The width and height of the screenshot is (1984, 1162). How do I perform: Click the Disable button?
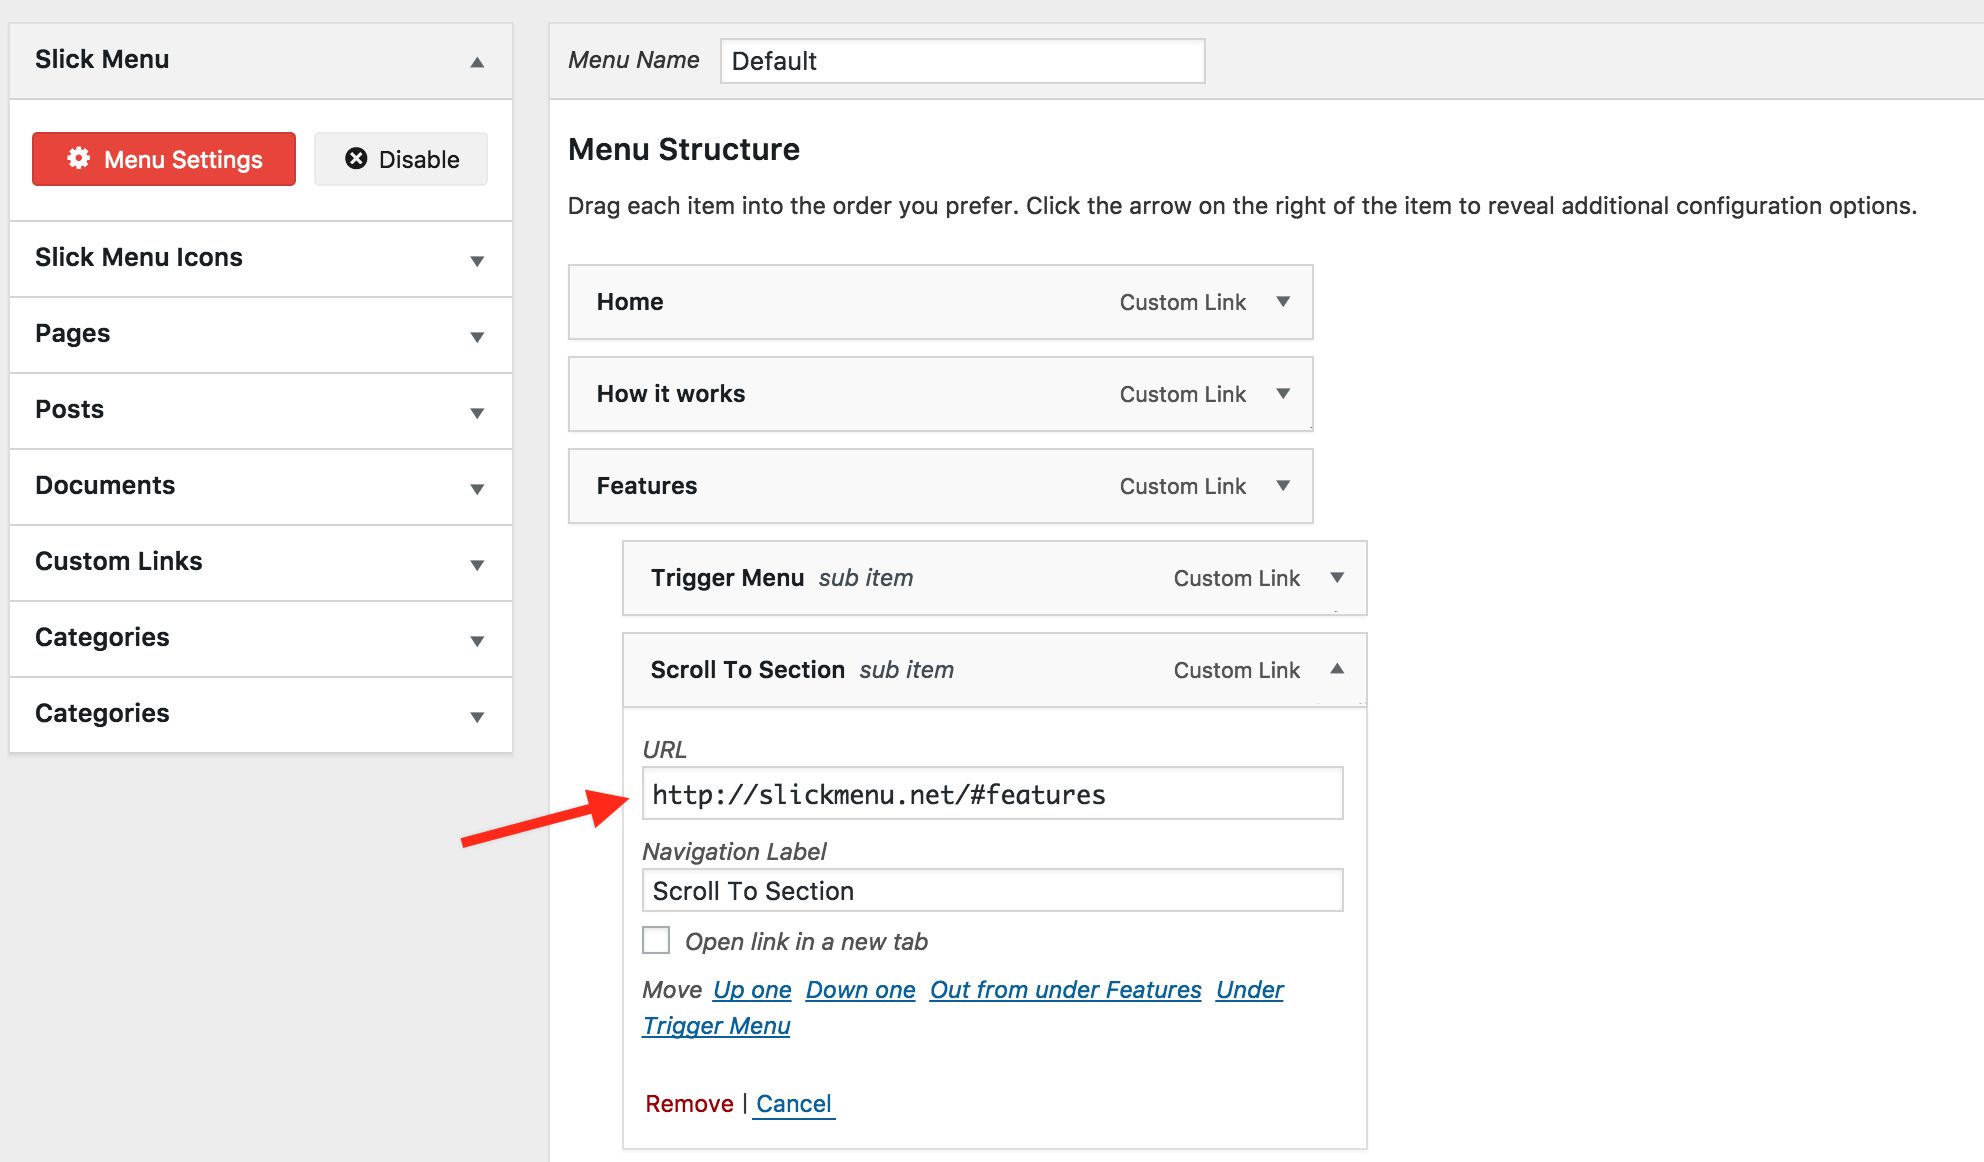pos(401,159)
